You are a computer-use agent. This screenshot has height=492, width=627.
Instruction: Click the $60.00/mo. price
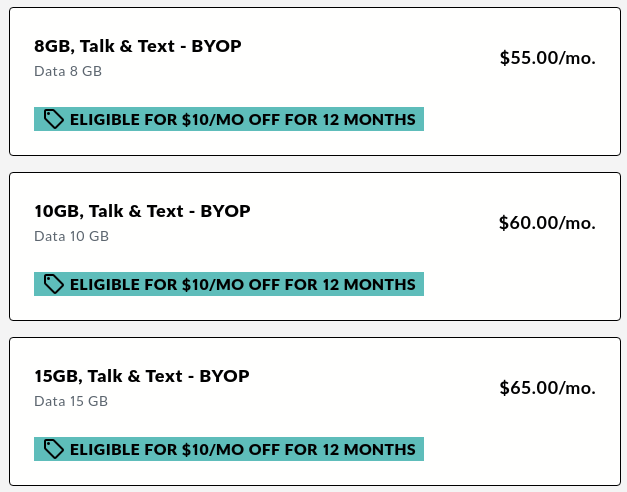pos(547,223)
